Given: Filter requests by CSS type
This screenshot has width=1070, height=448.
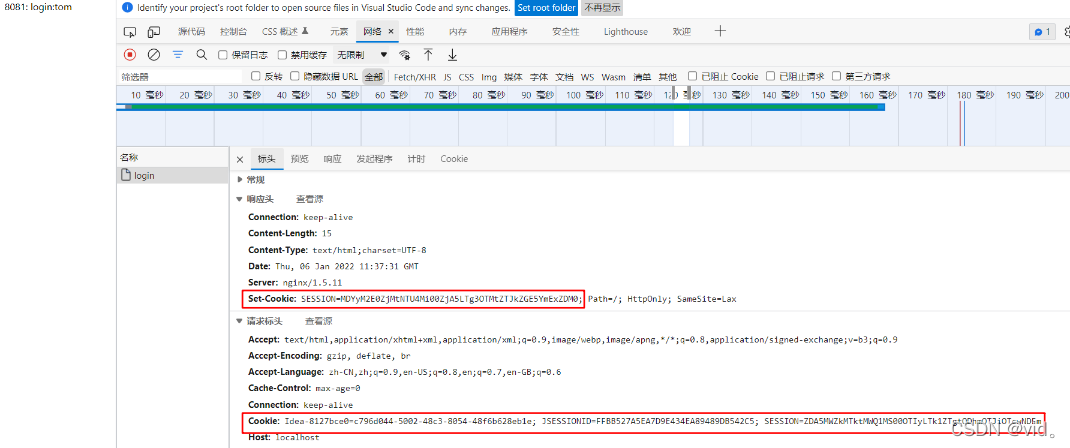Looking at the screenshot, I should click(x=466, y=77).
